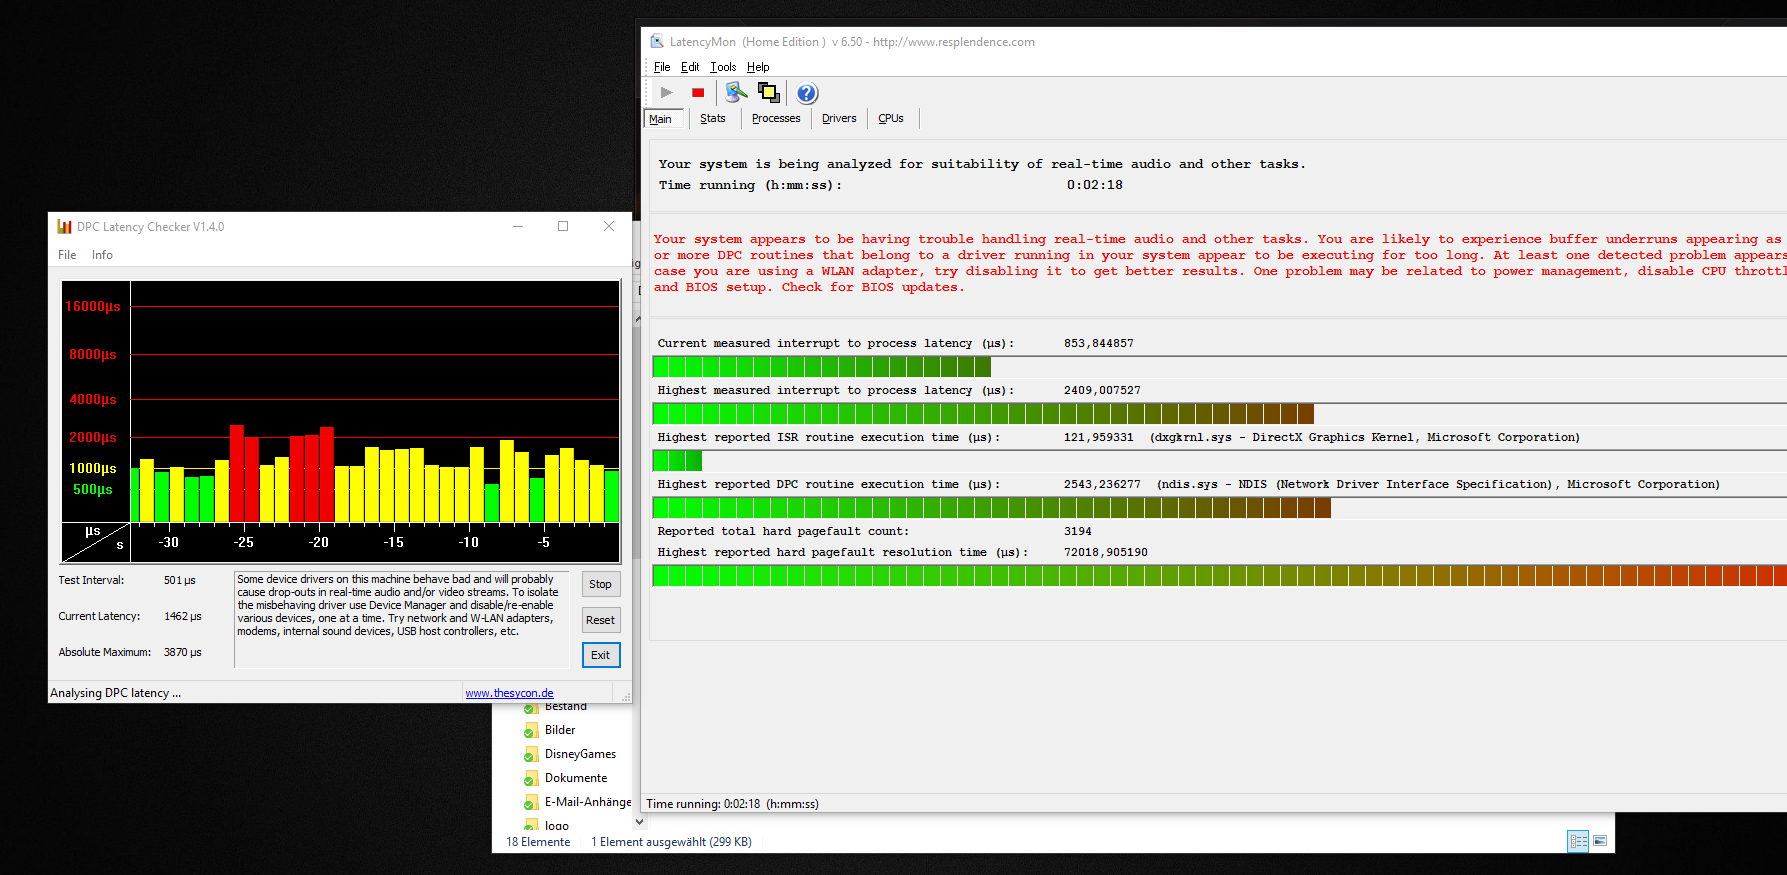Screen dimensions: 1787x875
Task: Click the hard pagefault resolution time bar
Action: coord(1219,575)
